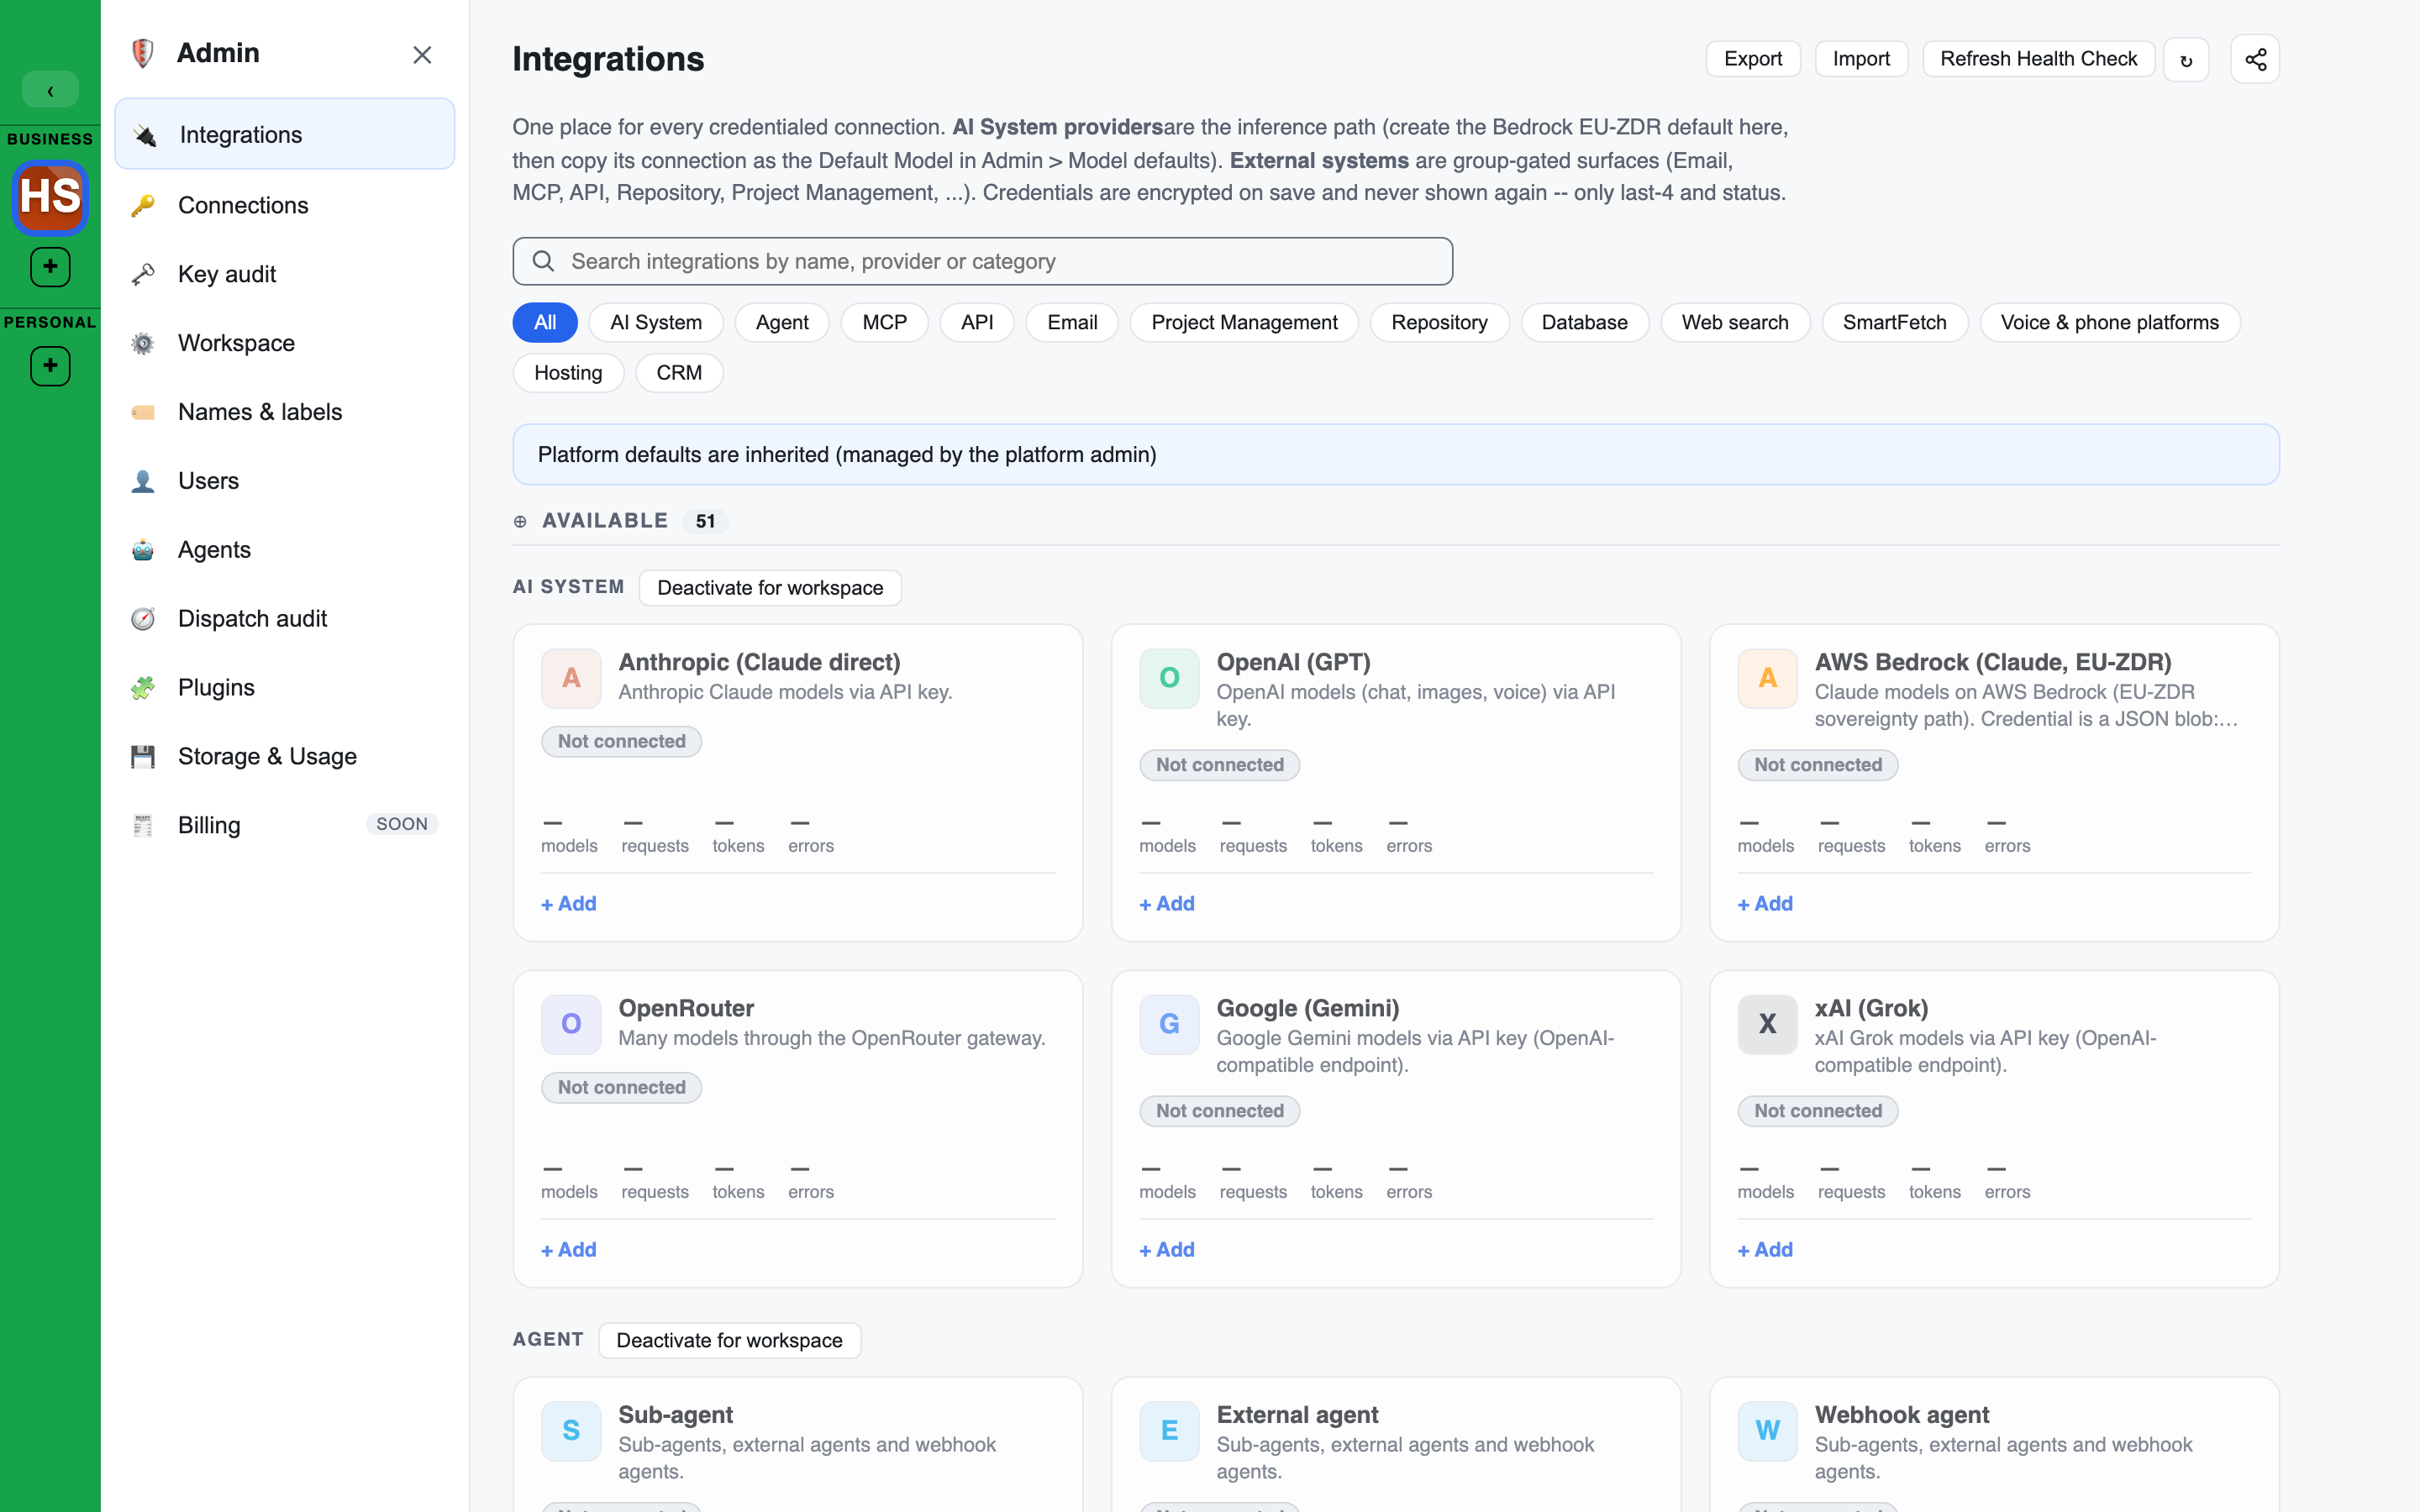Deactivate AI System for workspace

pyautogui.click(x=770, y=588)
